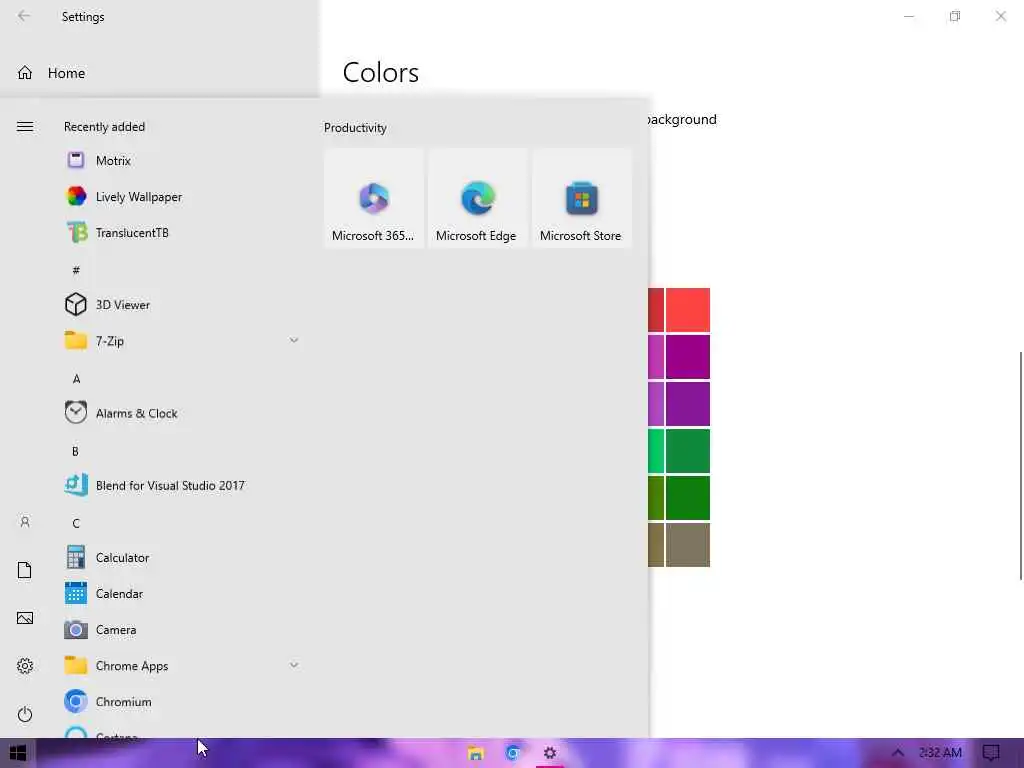
Task: Click the letter A section header
Action: point(76,379)
